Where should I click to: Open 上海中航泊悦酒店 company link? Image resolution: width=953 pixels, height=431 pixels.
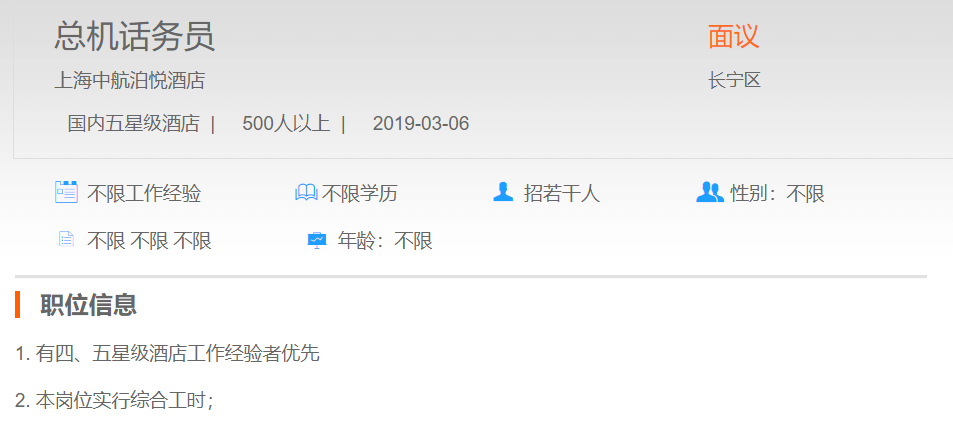[x=129, y=80]
